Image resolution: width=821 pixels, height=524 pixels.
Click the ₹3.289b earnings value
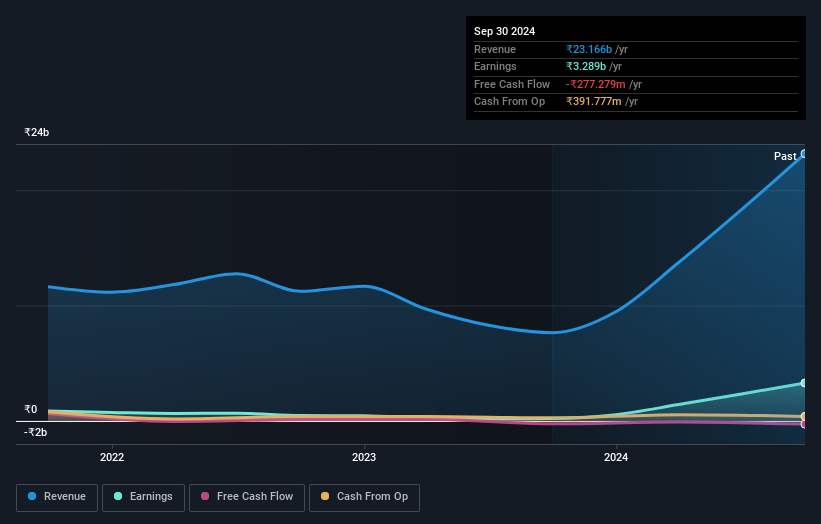[586, 66]
